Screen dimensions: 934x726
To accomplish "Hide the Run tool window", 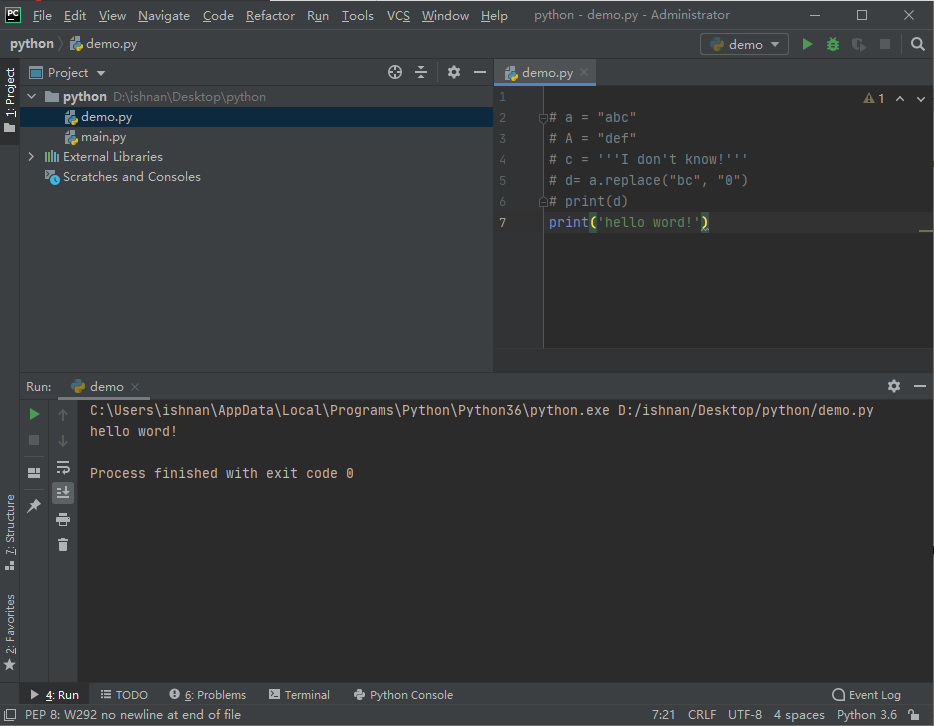I will point(920,386).
